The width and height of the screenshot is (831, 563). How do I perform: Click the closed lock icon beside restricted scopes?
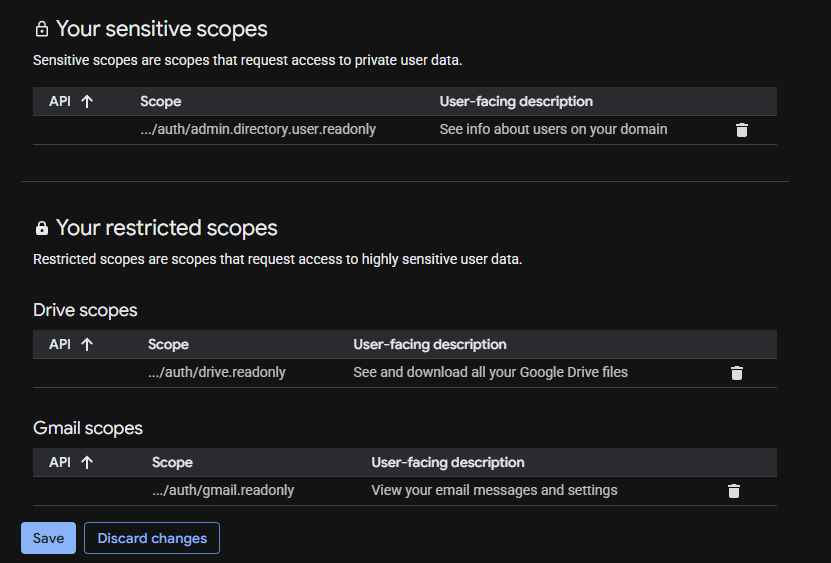click(x=41, y=228)
